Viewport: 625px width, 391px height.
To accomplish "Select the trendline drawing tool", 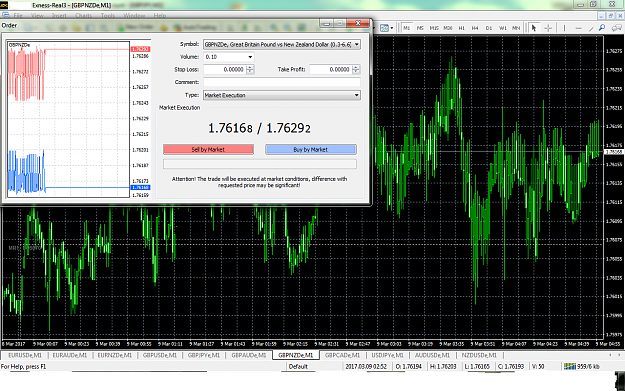I will (591, 28).
